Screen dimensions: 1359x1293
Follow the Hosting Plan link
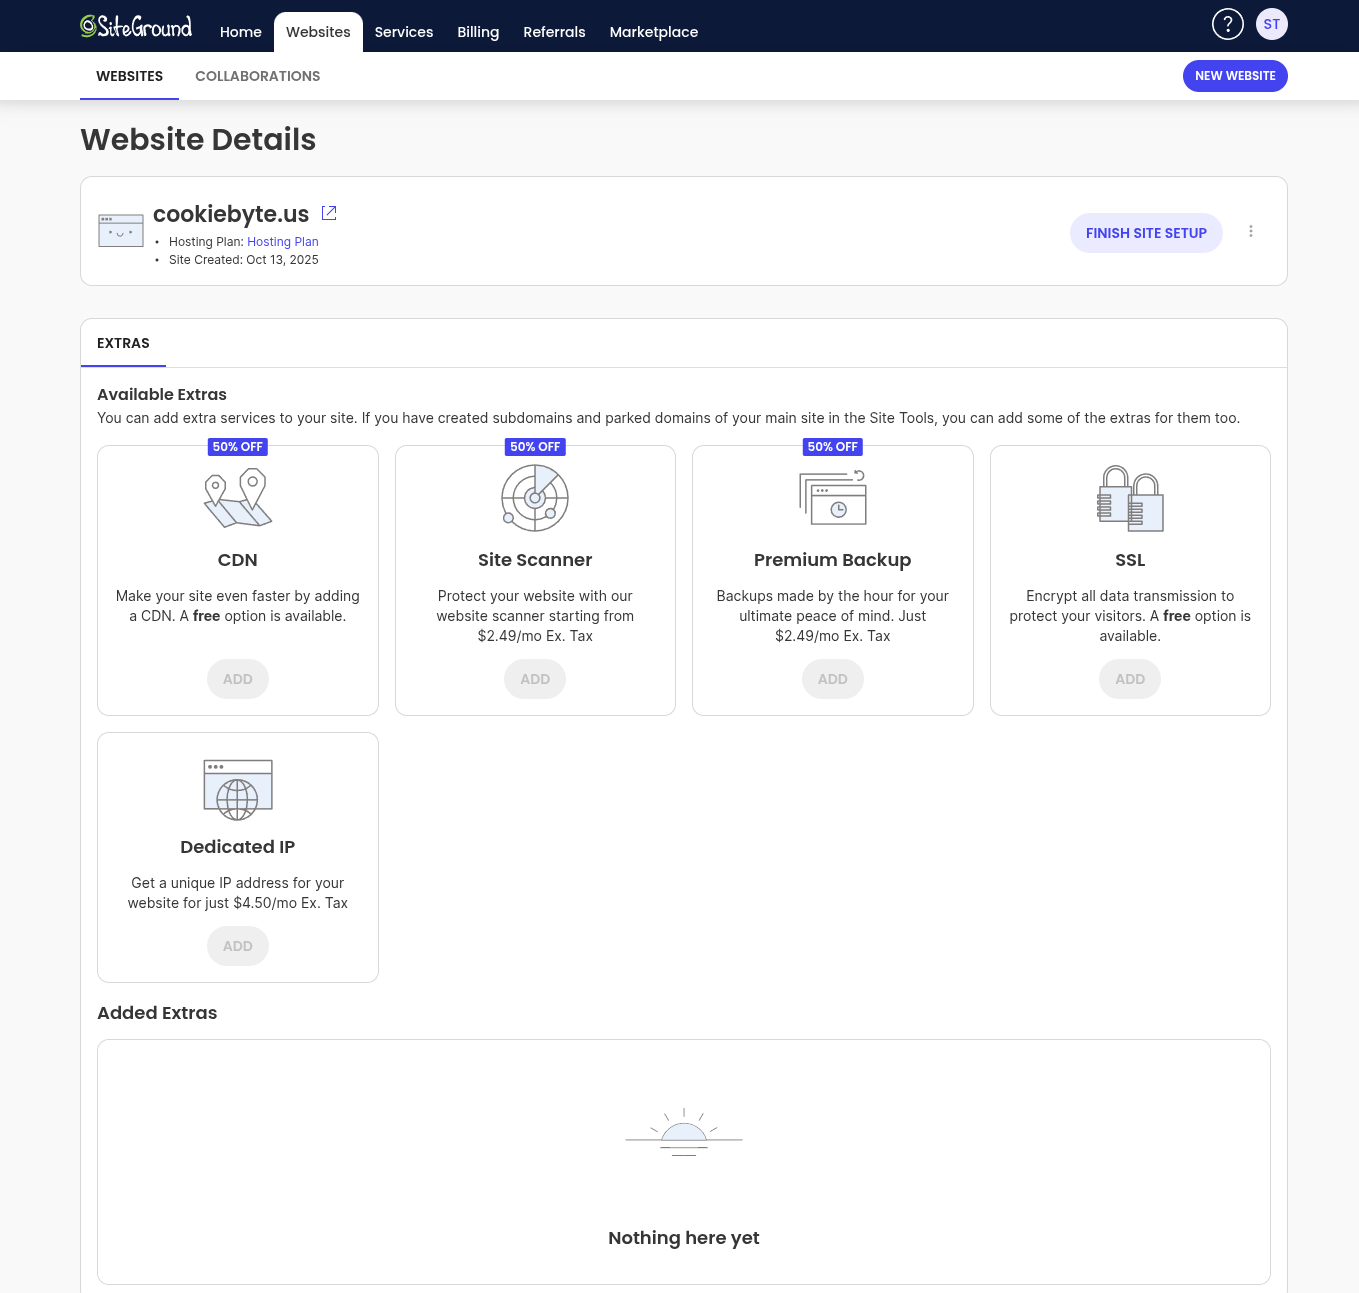pos(282,242)
